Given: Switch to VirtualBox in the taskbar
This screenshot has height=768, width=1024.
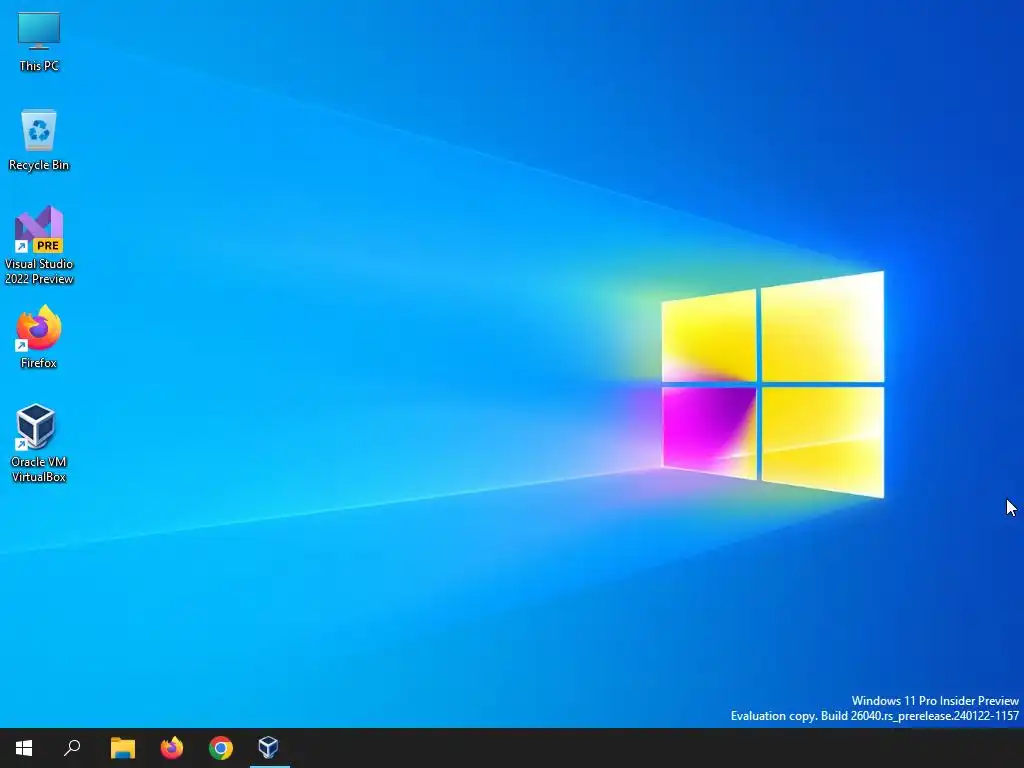Looking at the screenshot, I should 269,748.
